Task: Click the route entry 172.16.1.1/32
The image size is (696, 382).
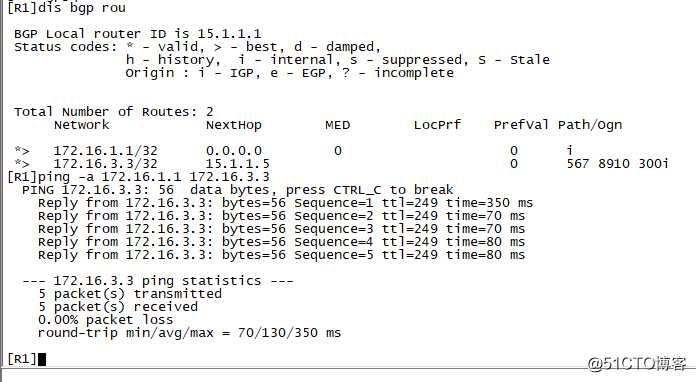Action: 106,151
